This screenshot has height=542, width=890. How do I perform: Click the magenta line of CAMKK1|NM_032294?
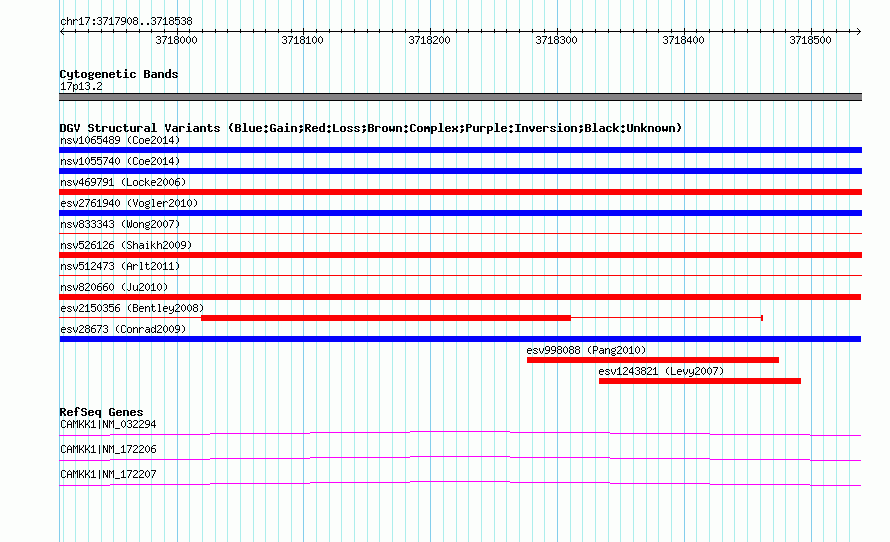[460, 434]
